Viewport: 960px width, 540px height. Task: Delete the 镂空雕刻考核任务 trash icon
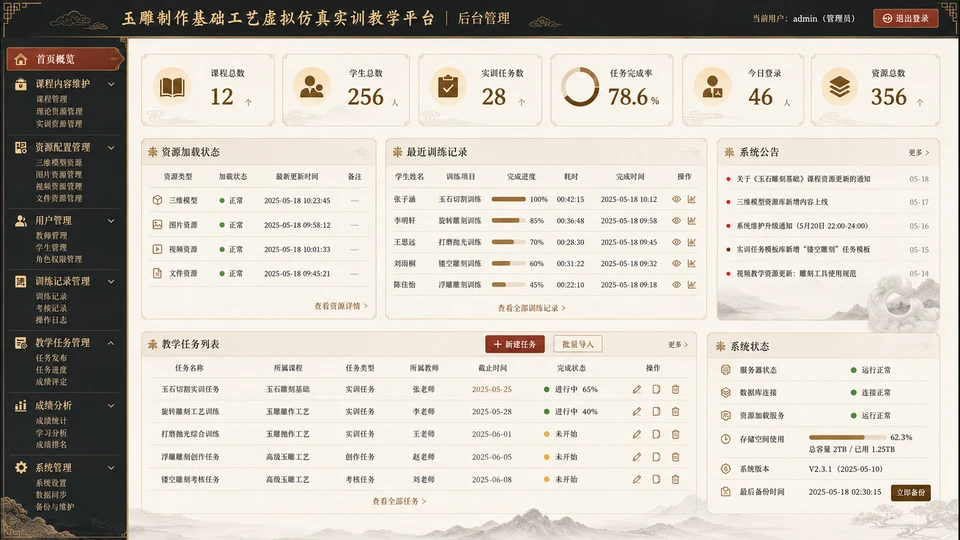[x=675, y=479]
